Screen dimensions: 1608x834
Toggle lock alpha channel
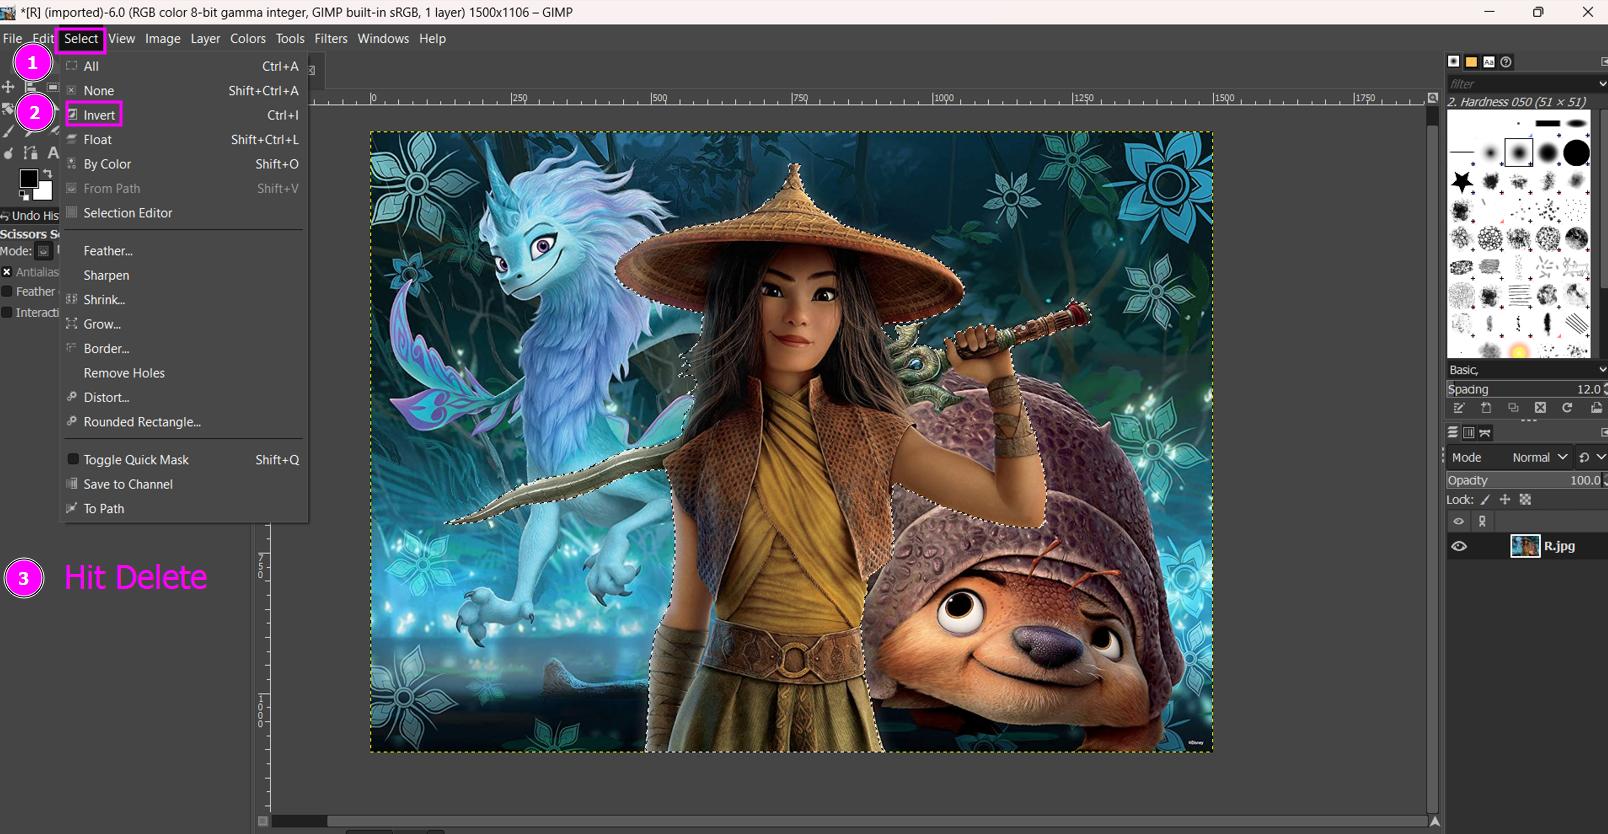1525,499
